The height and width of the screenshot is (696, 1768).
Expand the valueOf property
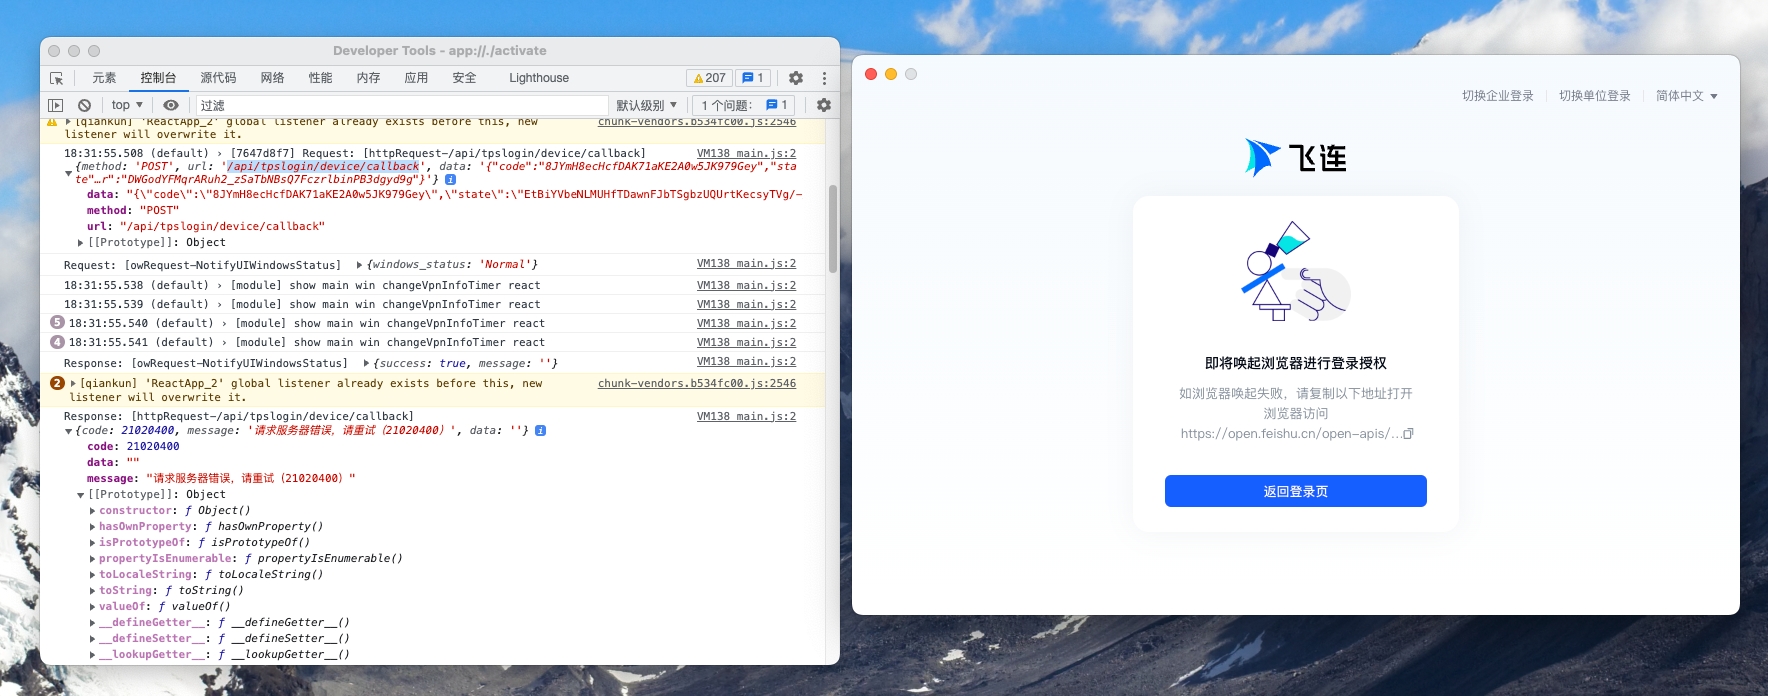(93, 607)
